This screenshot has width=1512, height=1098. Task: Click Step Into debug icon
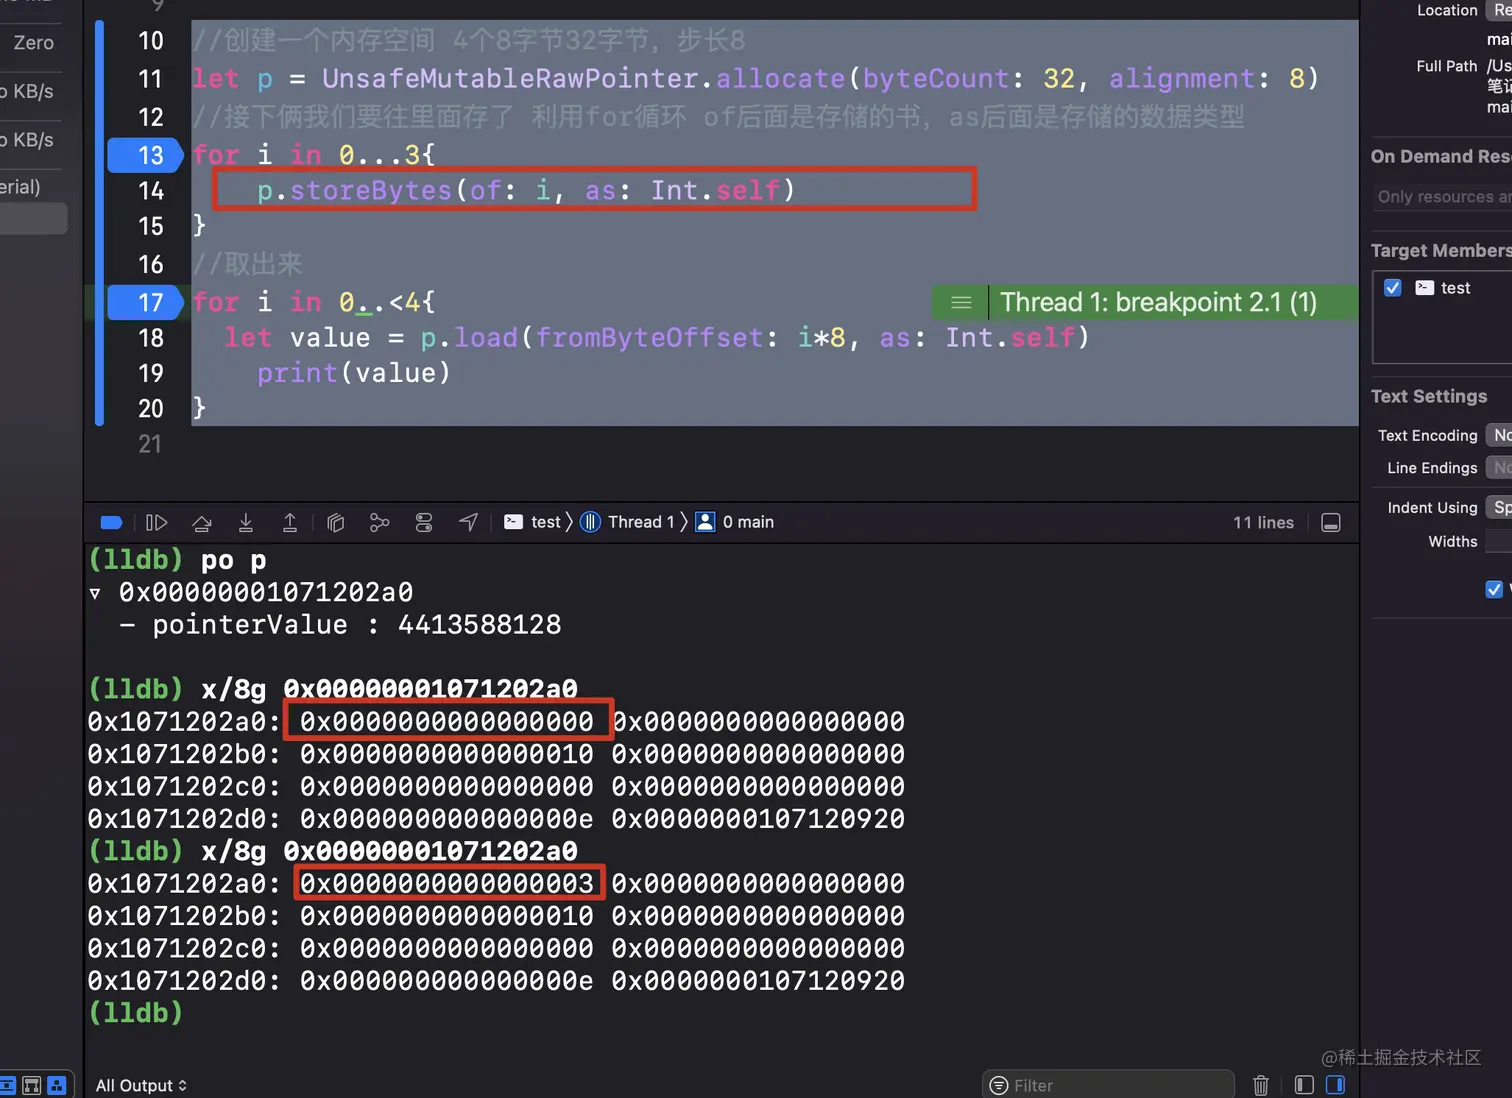246,522
